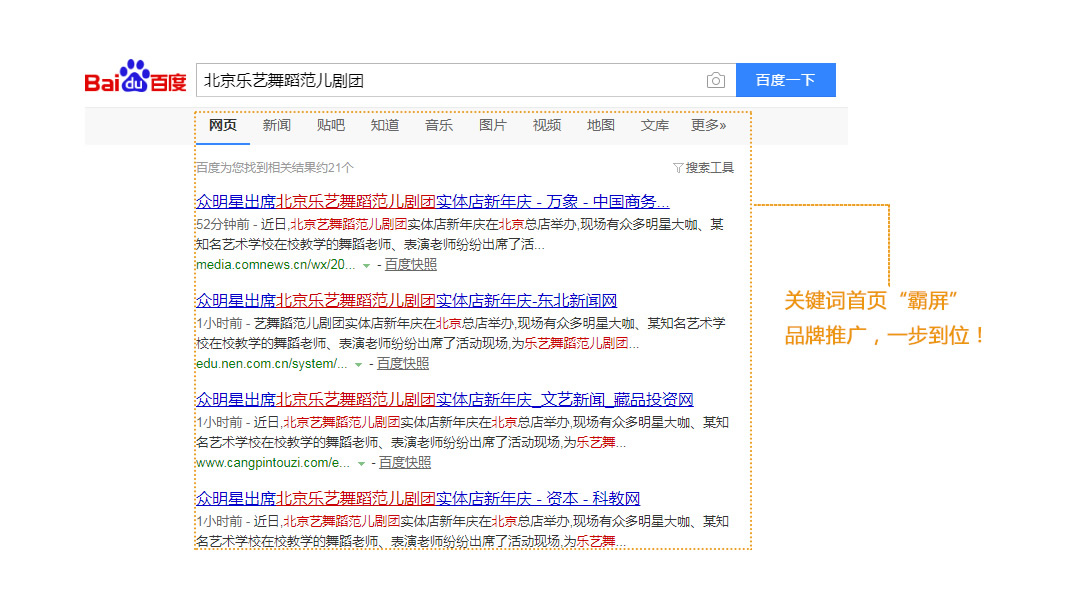Click the Baidu logo
Image resolution: width=1070 pixels, height=606 pixels.
coord(134,78)
